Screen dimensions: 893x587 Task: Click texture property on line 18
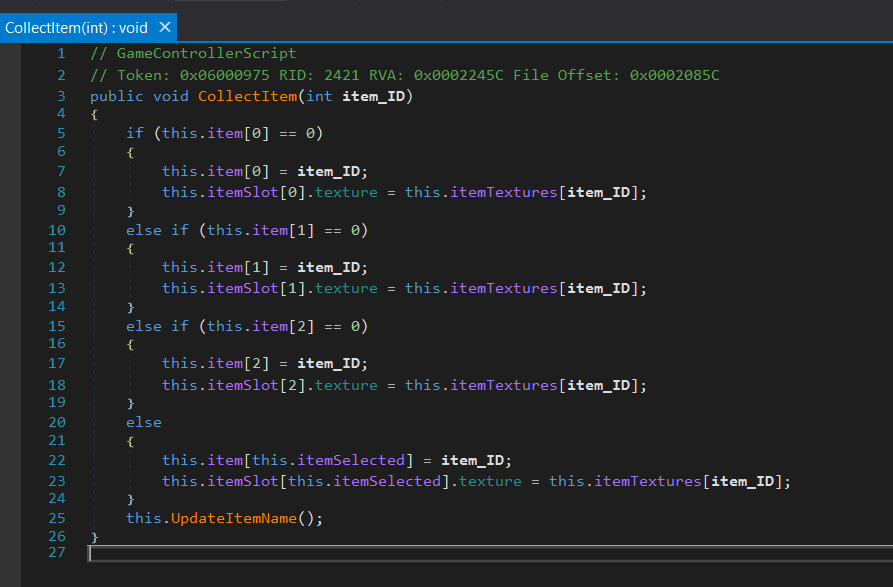pyautogui.click(x=346, y=385)
